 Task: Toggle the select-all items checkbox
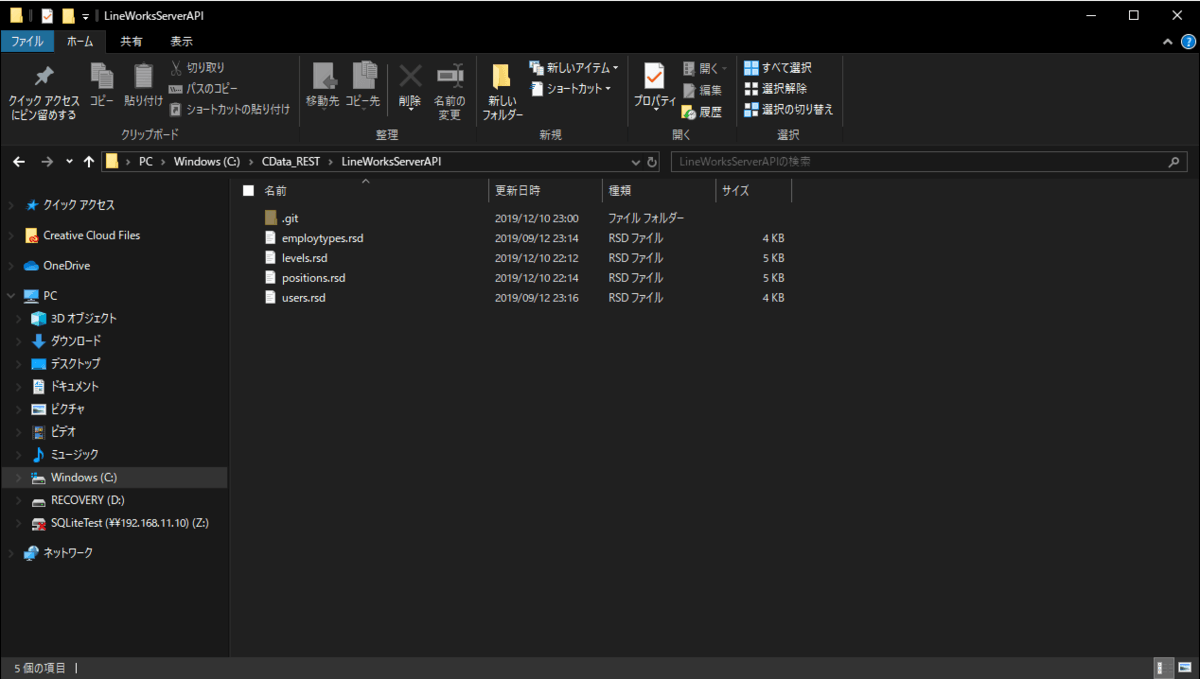click(x=248, y=190)
